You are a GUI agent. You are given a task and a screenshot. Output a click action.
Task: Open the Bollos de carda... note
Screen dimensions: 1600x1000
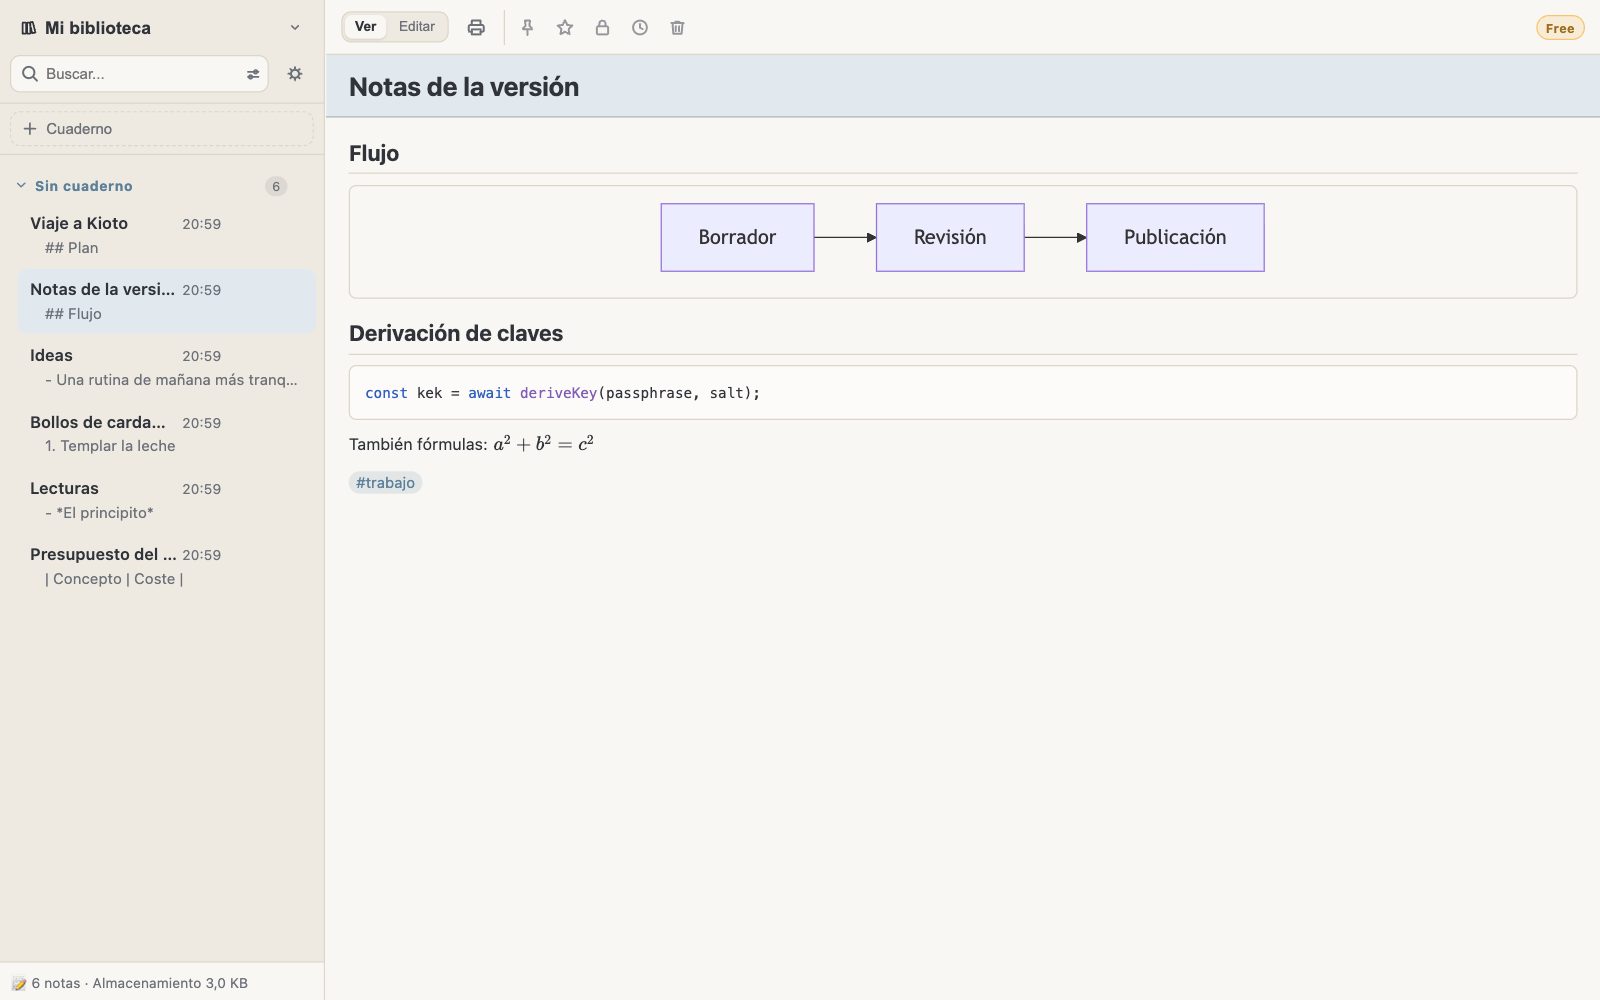(167, 434)
